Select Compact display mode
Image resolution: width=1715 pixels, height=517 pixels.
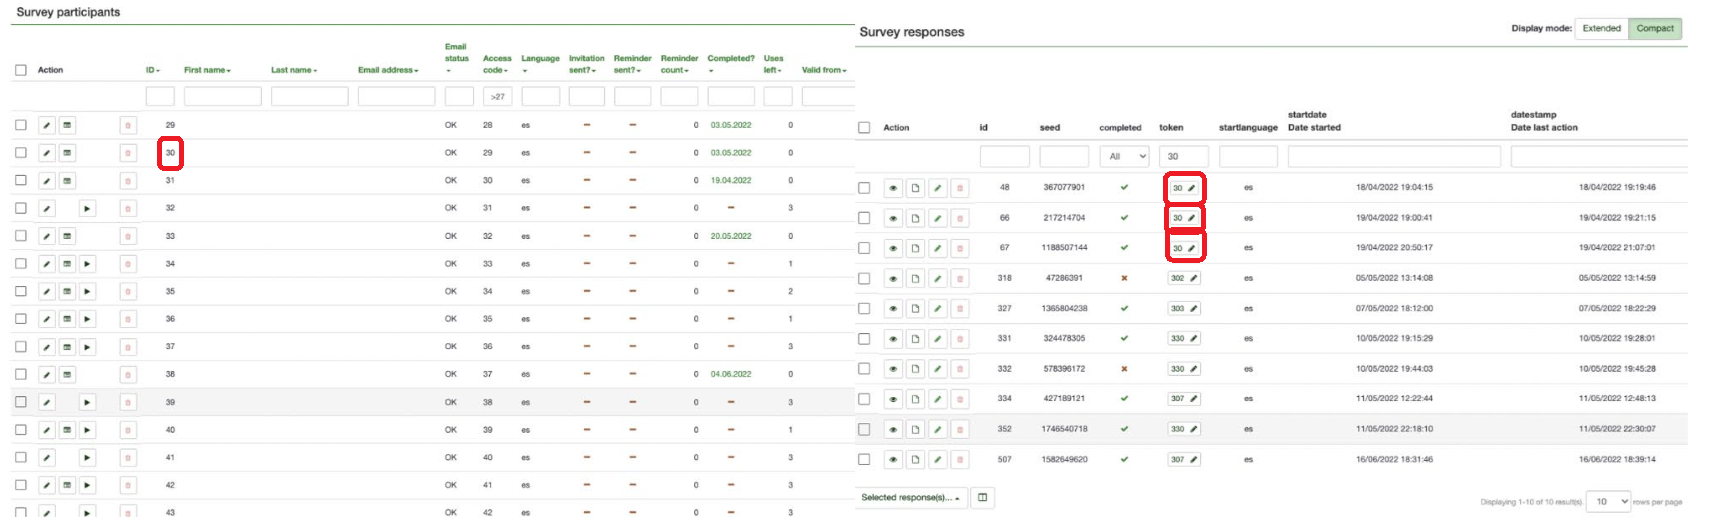pyautogui.click(x=1655, y=28)
